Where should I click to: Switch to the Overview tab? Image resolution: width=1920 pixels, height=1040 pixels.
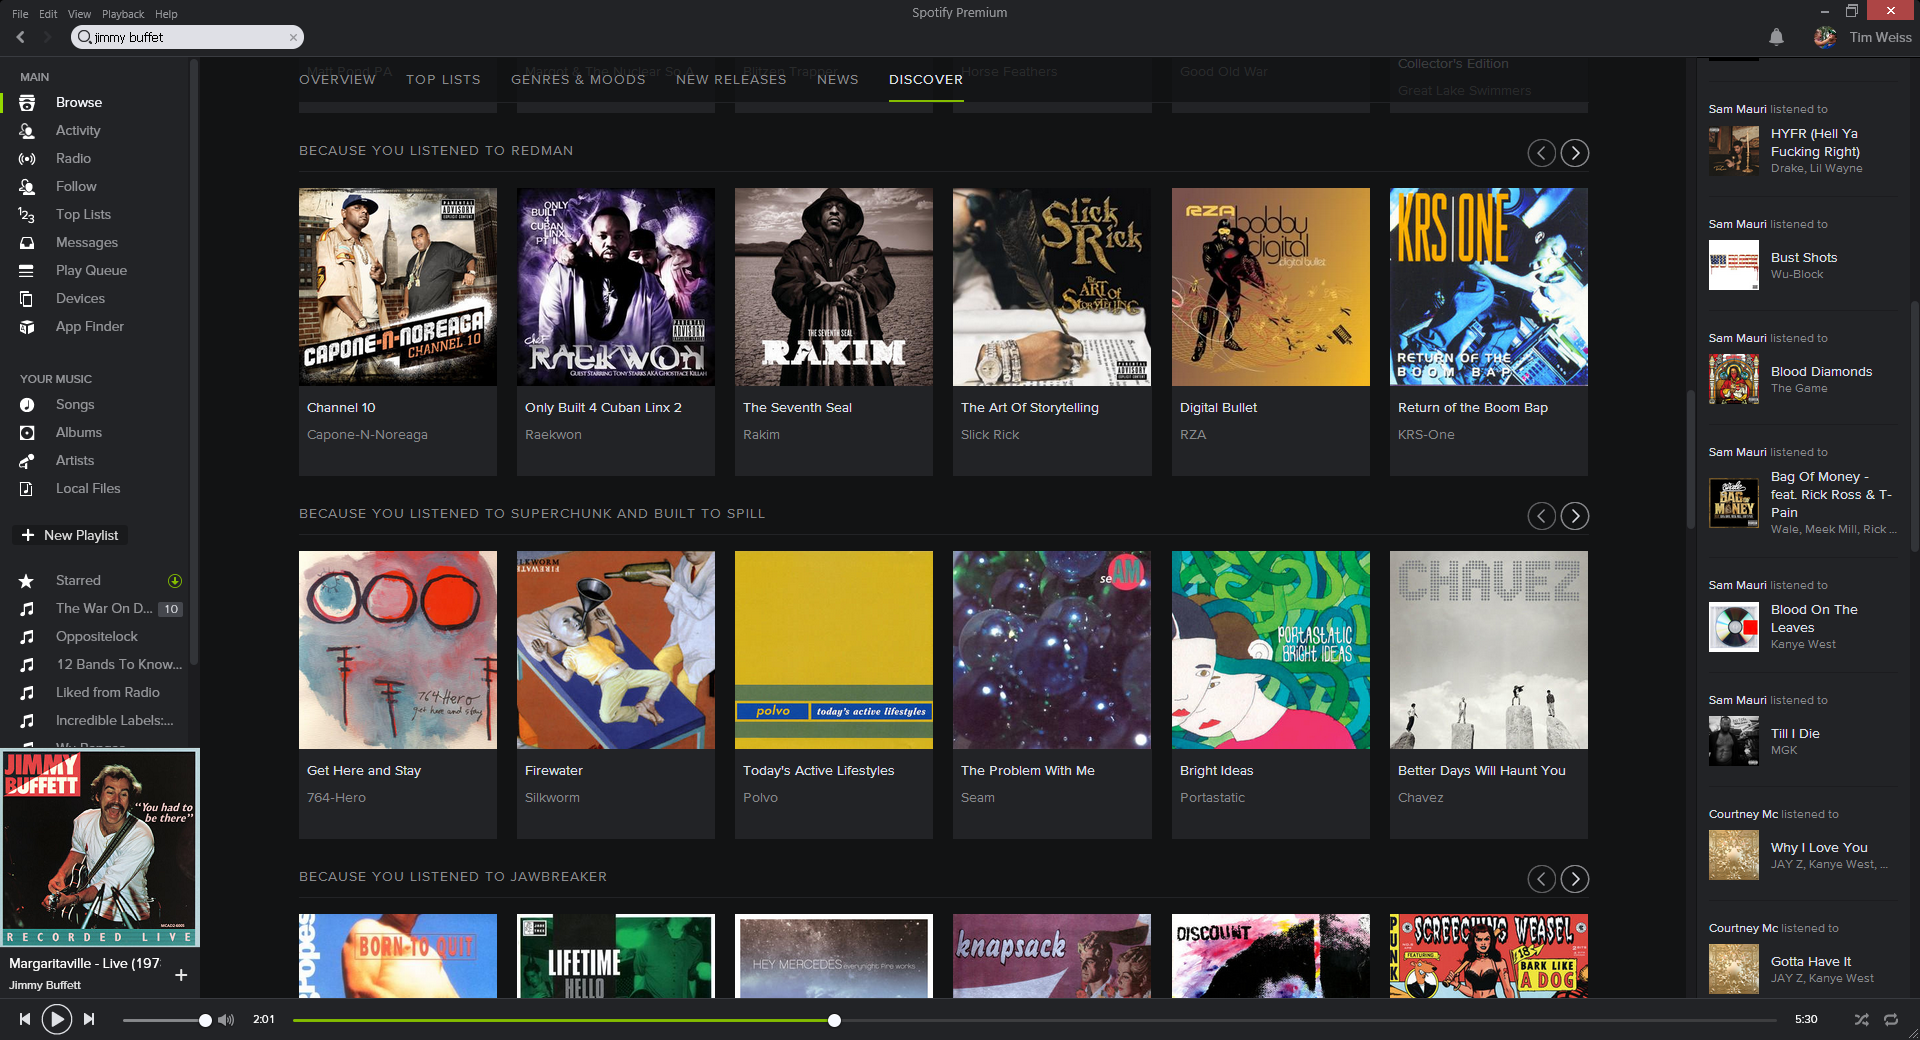click(337, 80)
